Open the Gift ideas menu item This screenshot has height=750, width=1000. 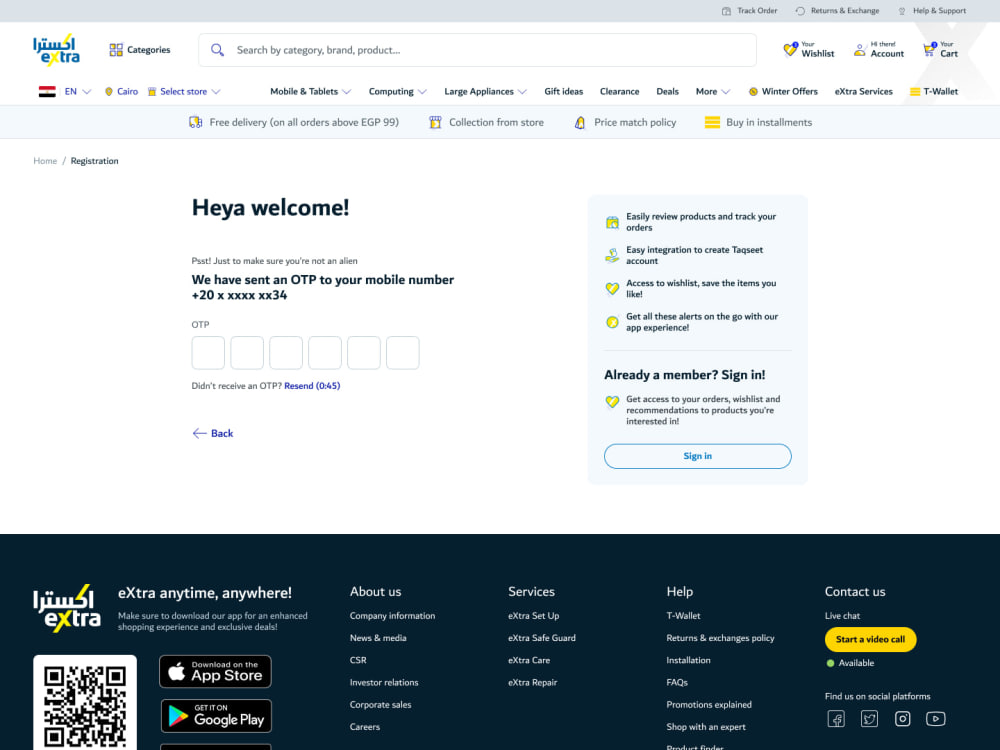click(564, 92)
